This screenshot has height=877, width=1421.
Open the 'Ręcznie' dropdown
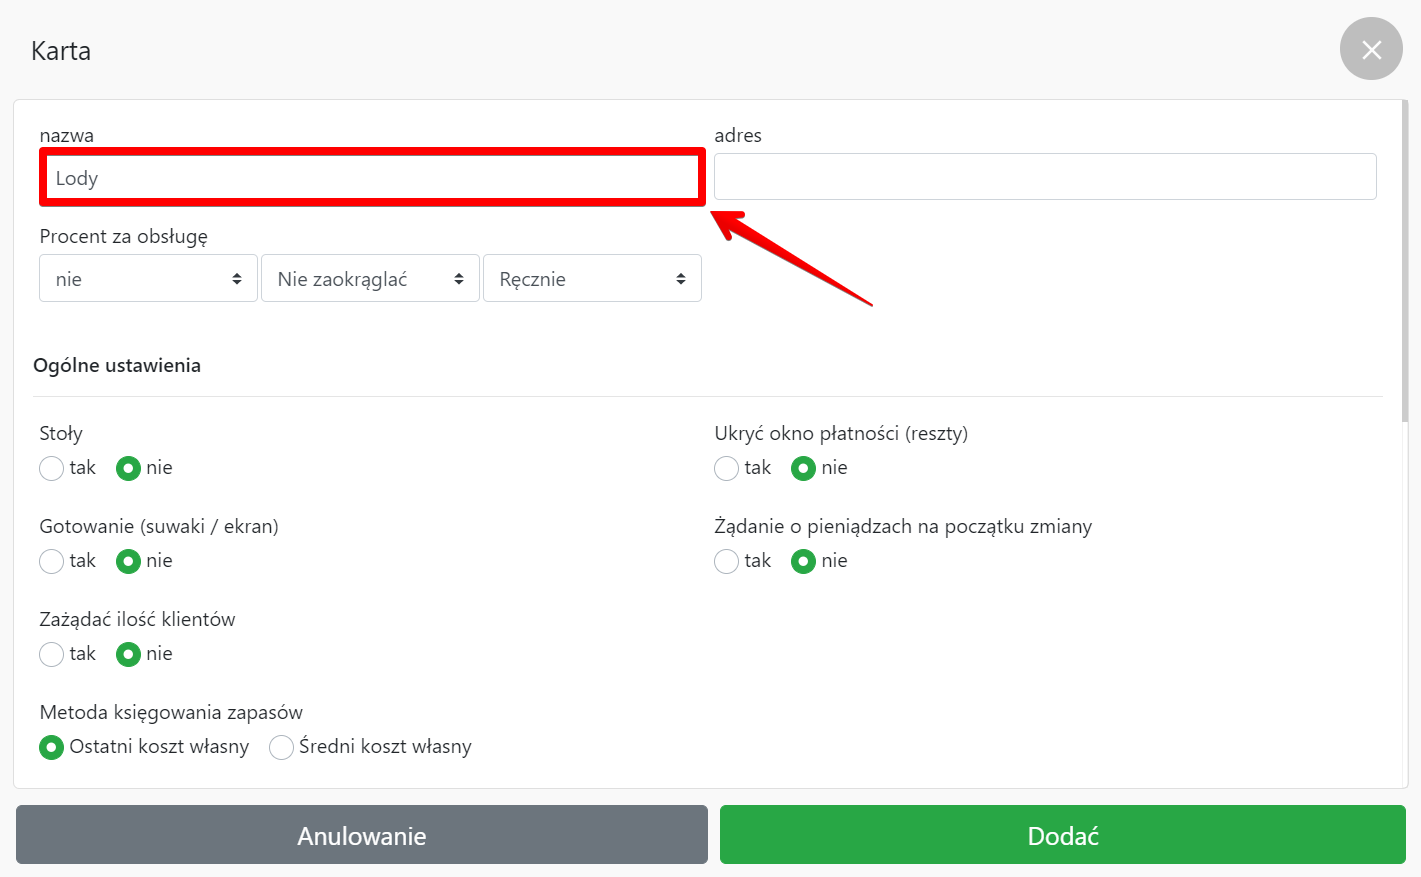coord(592,279)
